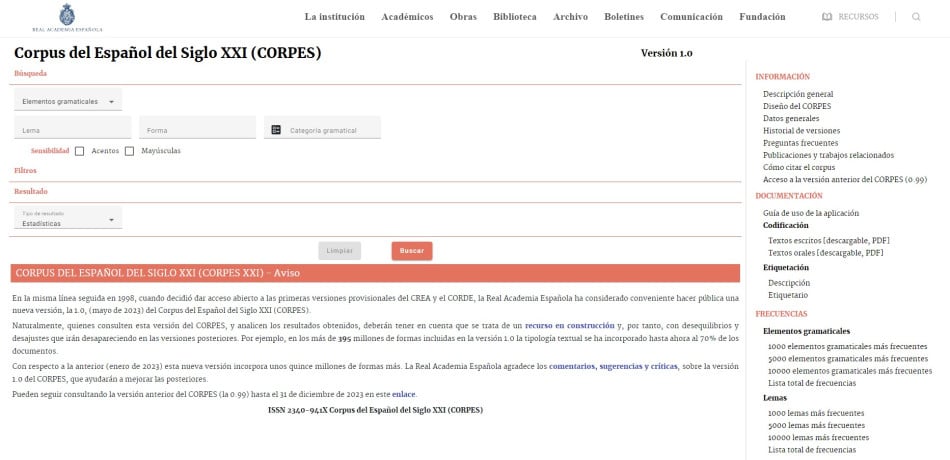The width and height of the screenshot is (950, 460).
Task: Click the Real Academia Española logo
Action: (x=67, y=18)
